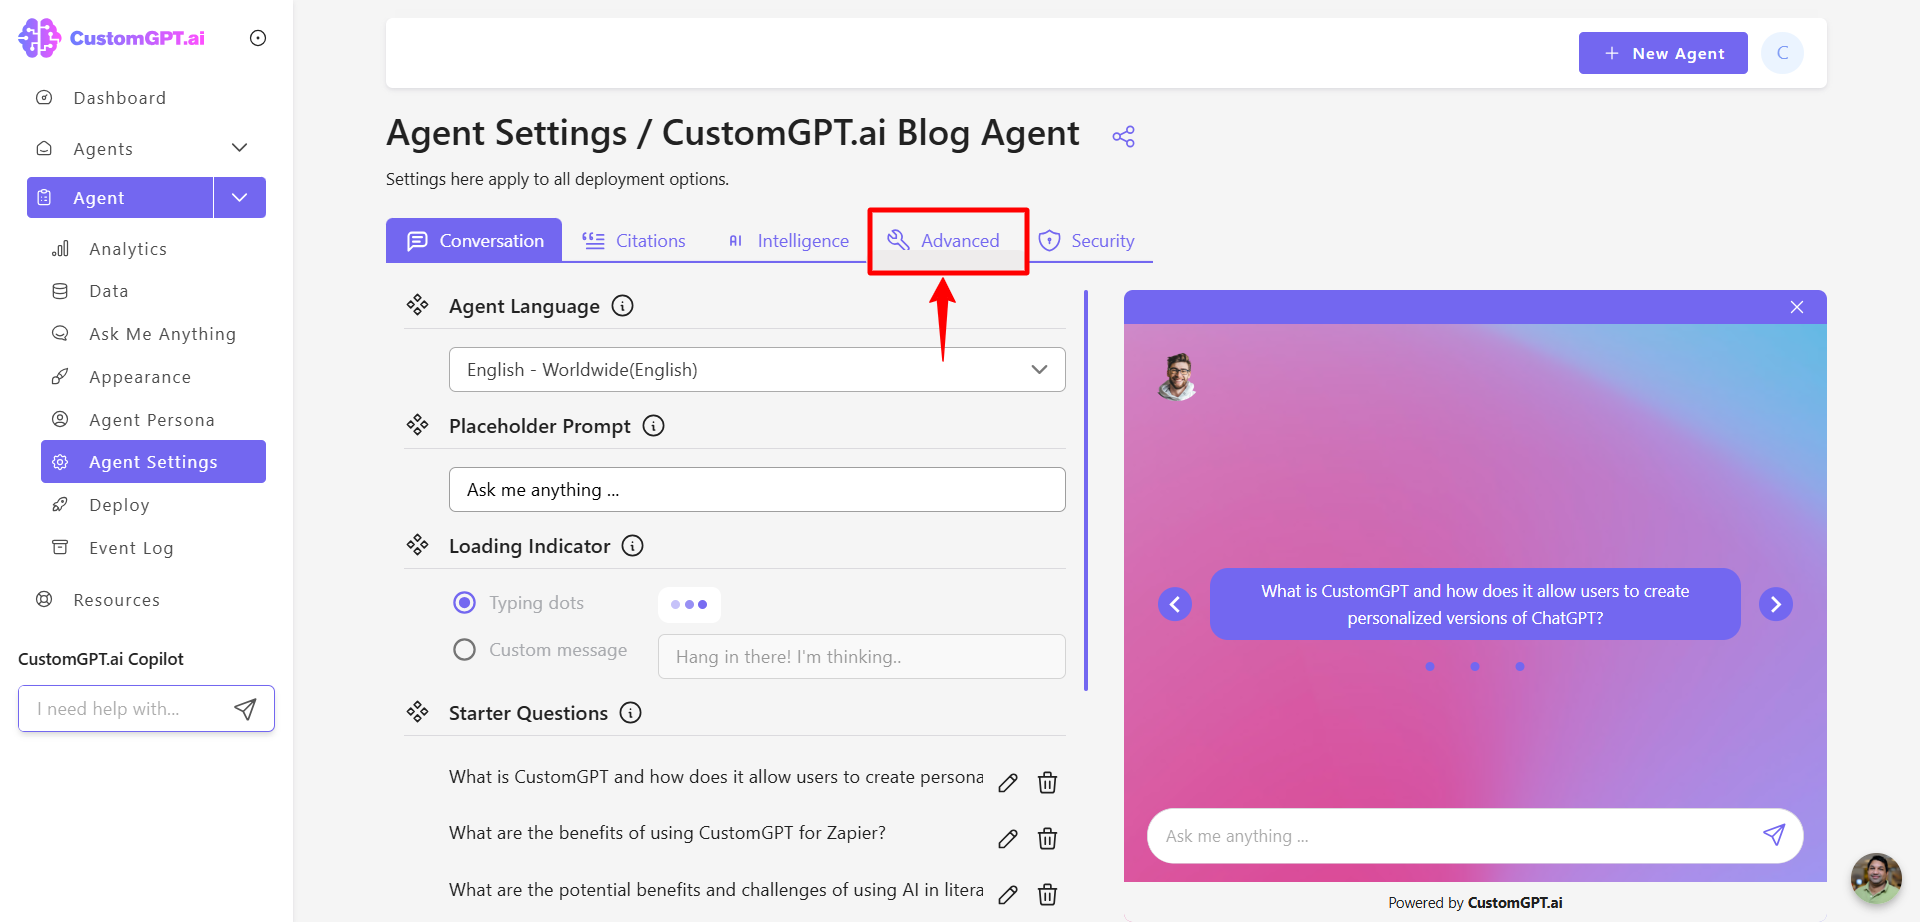1920x922 pixels.
Task: Delete the Zapier benefits starter question
Action: tap(1047, 839)
